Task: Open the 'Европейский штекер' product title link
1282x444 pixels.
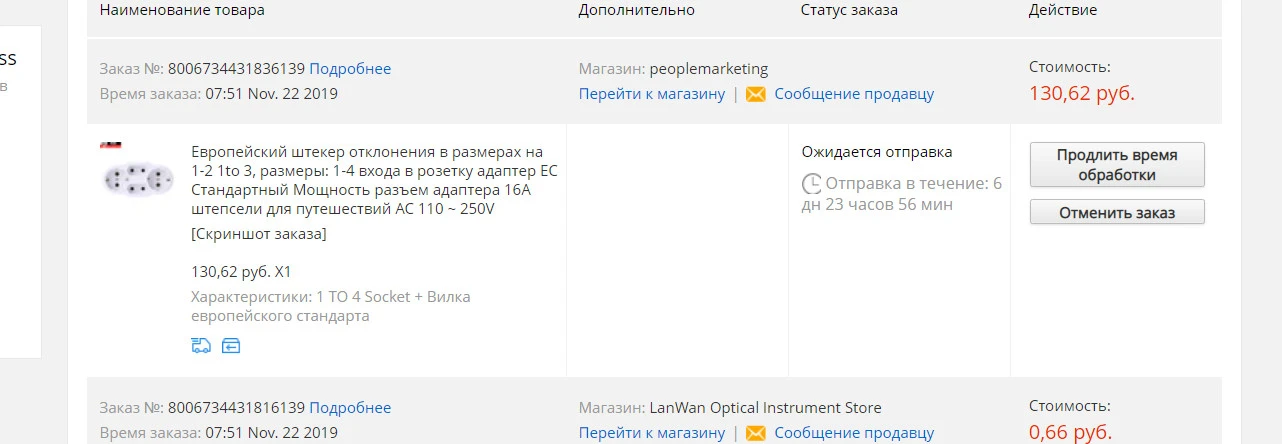Action: pos(374,181)
